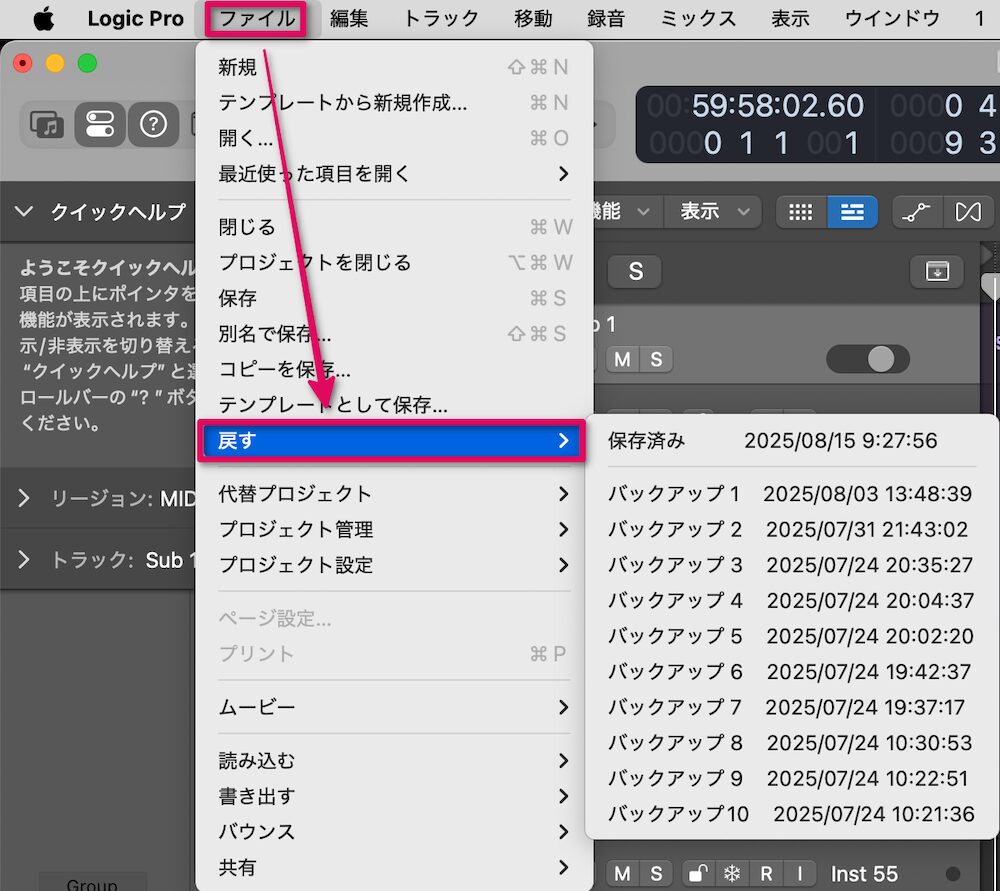
Task: Expand the プロジェクト設定 submenu
Action: [x=393, y=565]
